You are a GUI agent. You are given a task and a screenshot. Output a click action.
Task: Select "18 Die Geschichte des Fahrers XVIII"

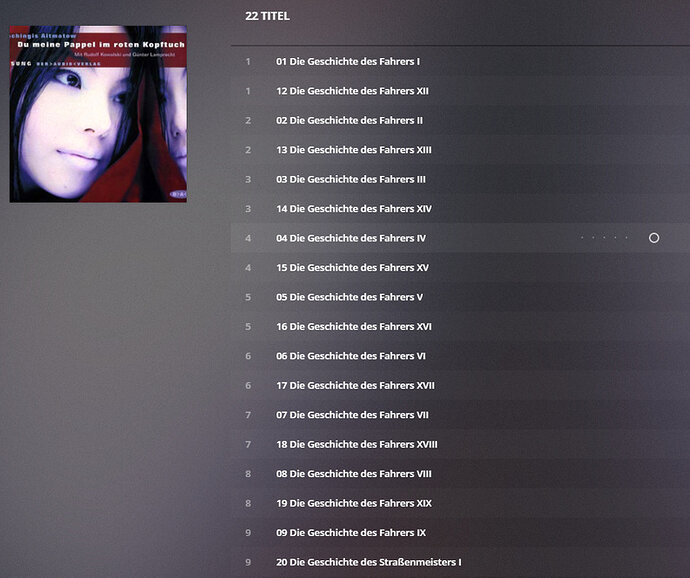click(357, 445)
